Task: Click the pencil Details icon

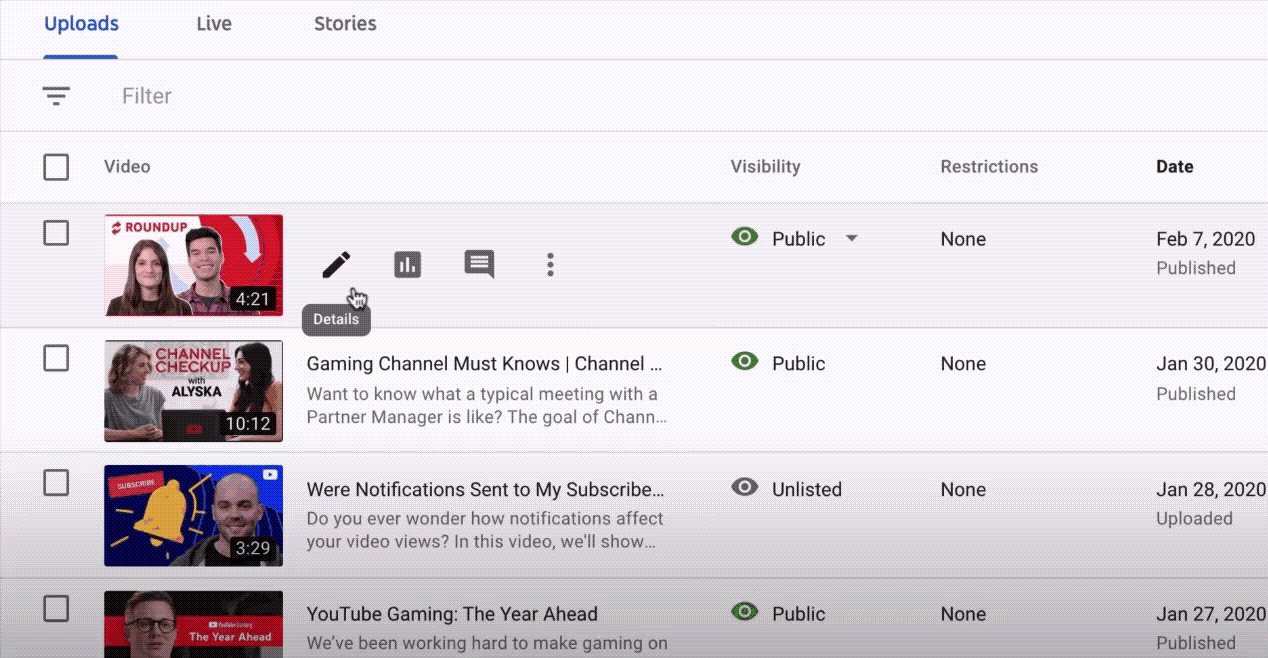Action: pos(336,265)
